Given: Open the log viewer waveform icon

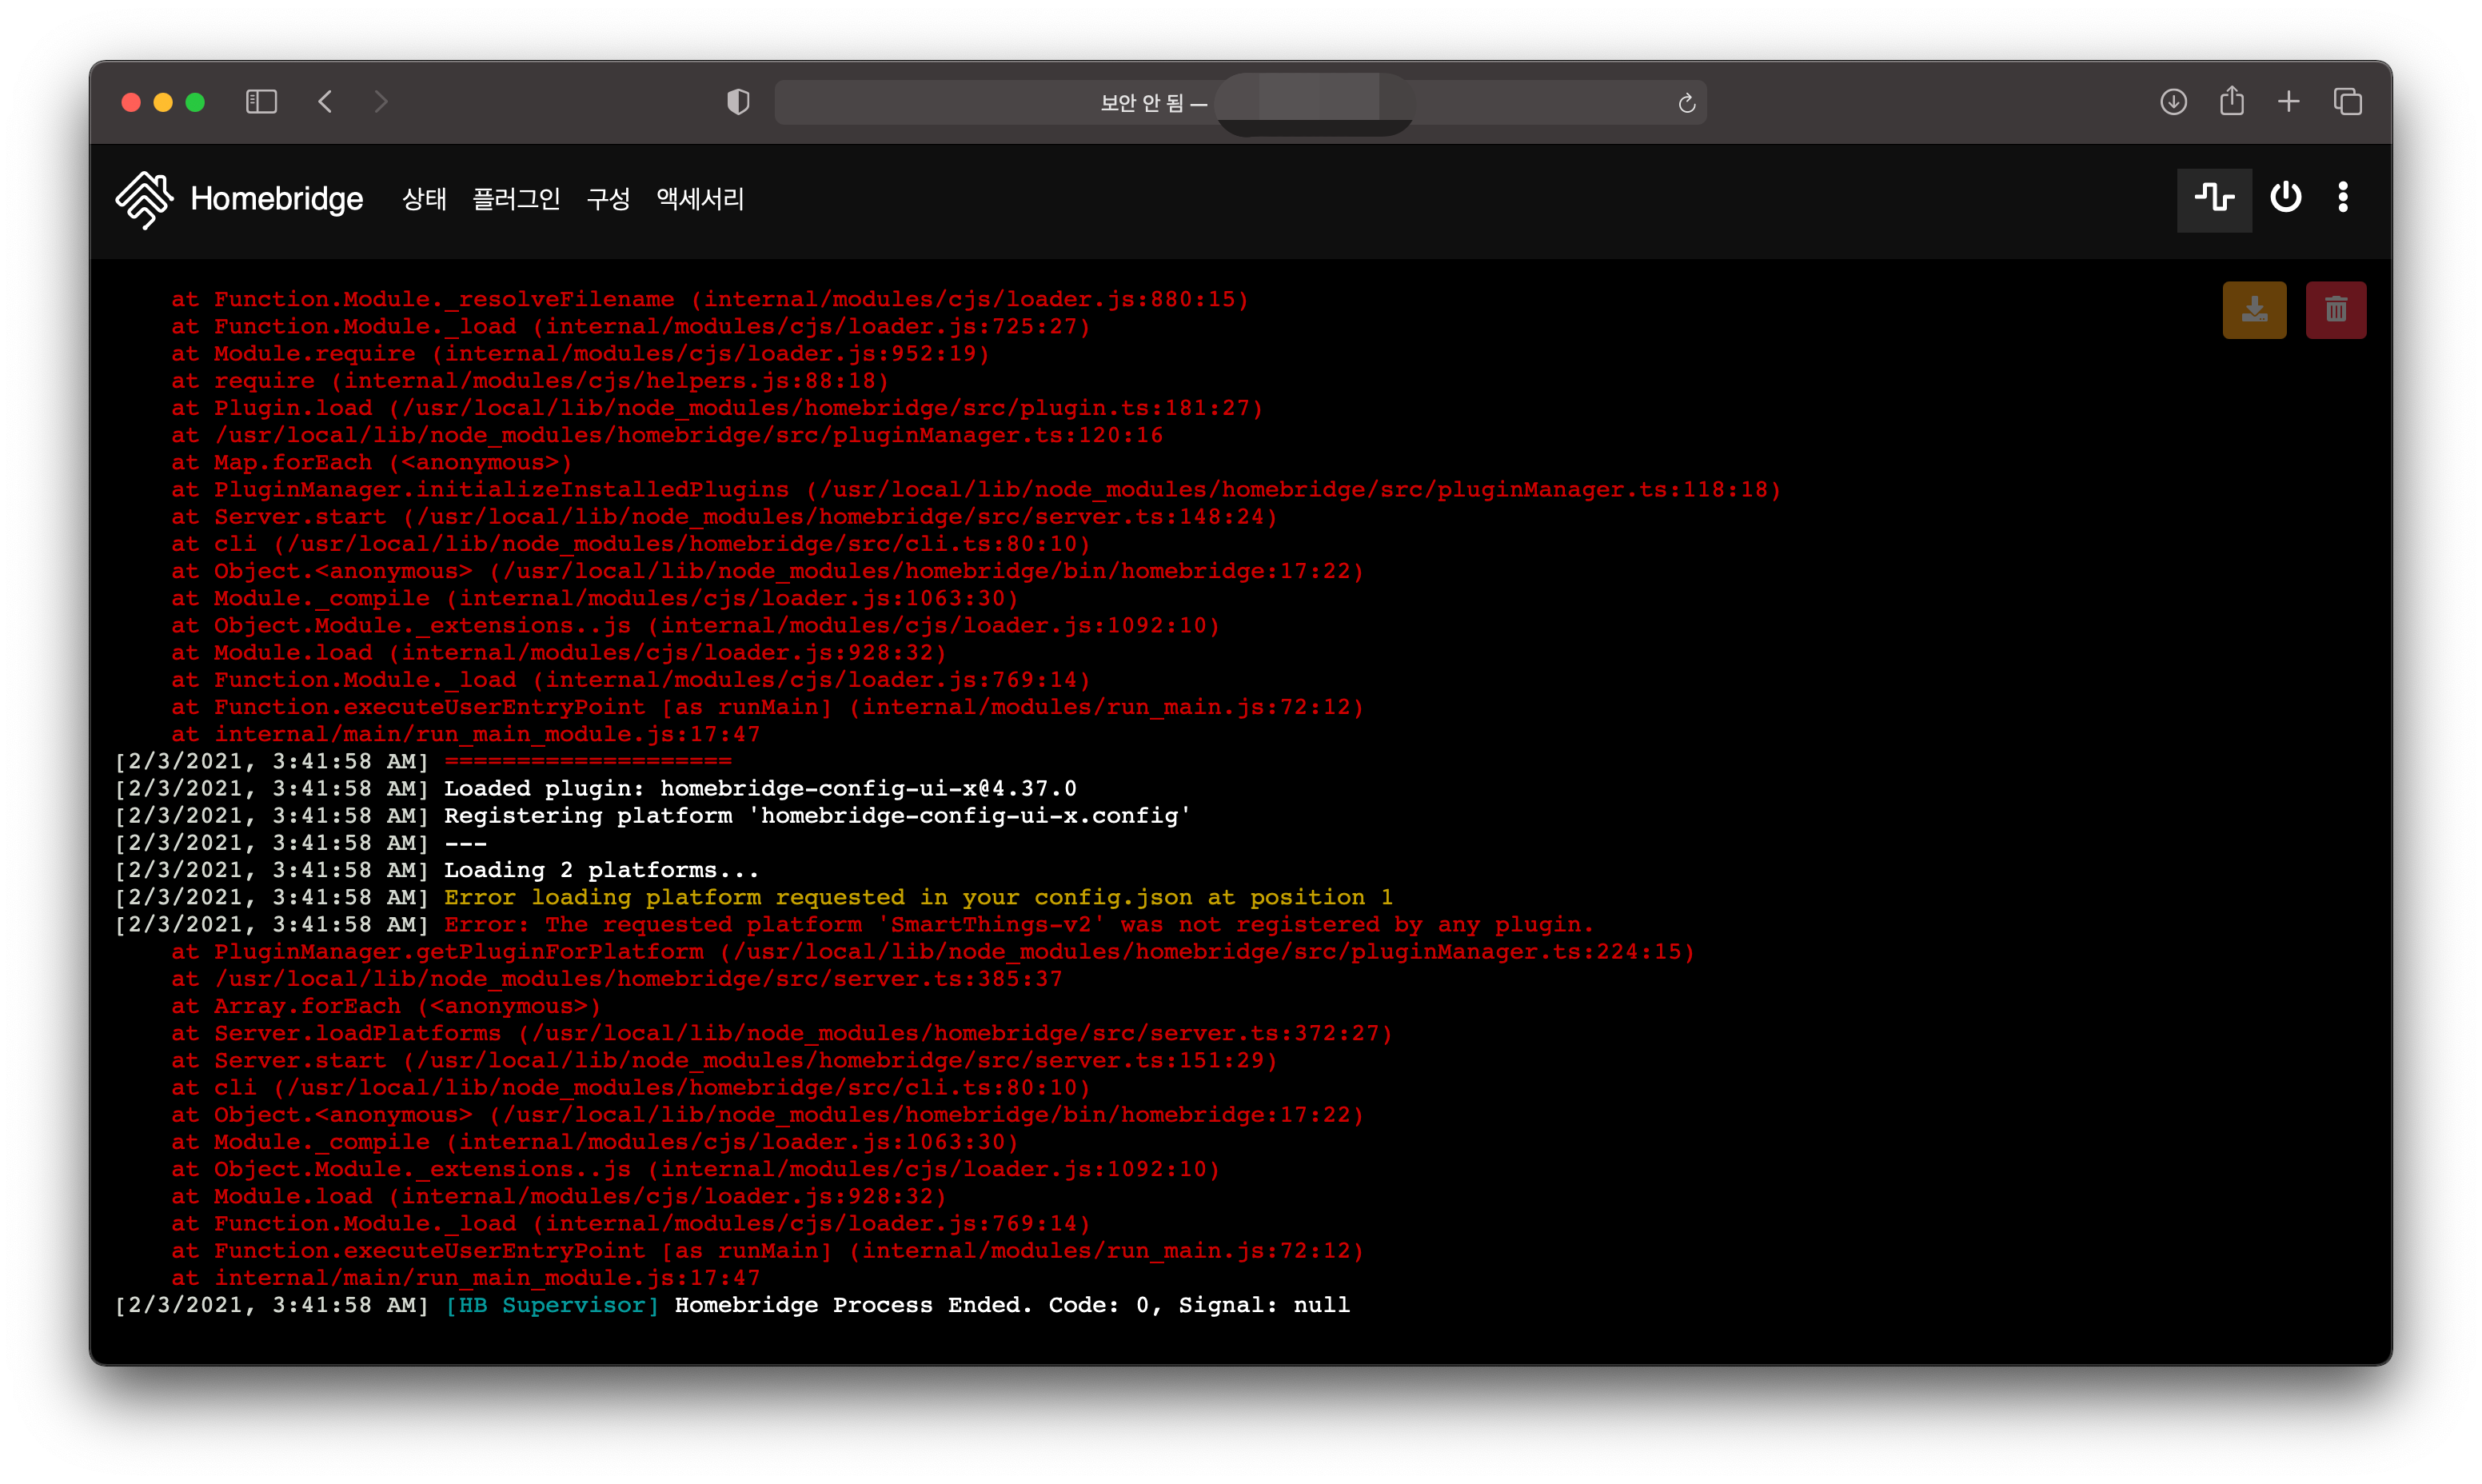Looking at the screenshot, I should tap(2213, 198).
